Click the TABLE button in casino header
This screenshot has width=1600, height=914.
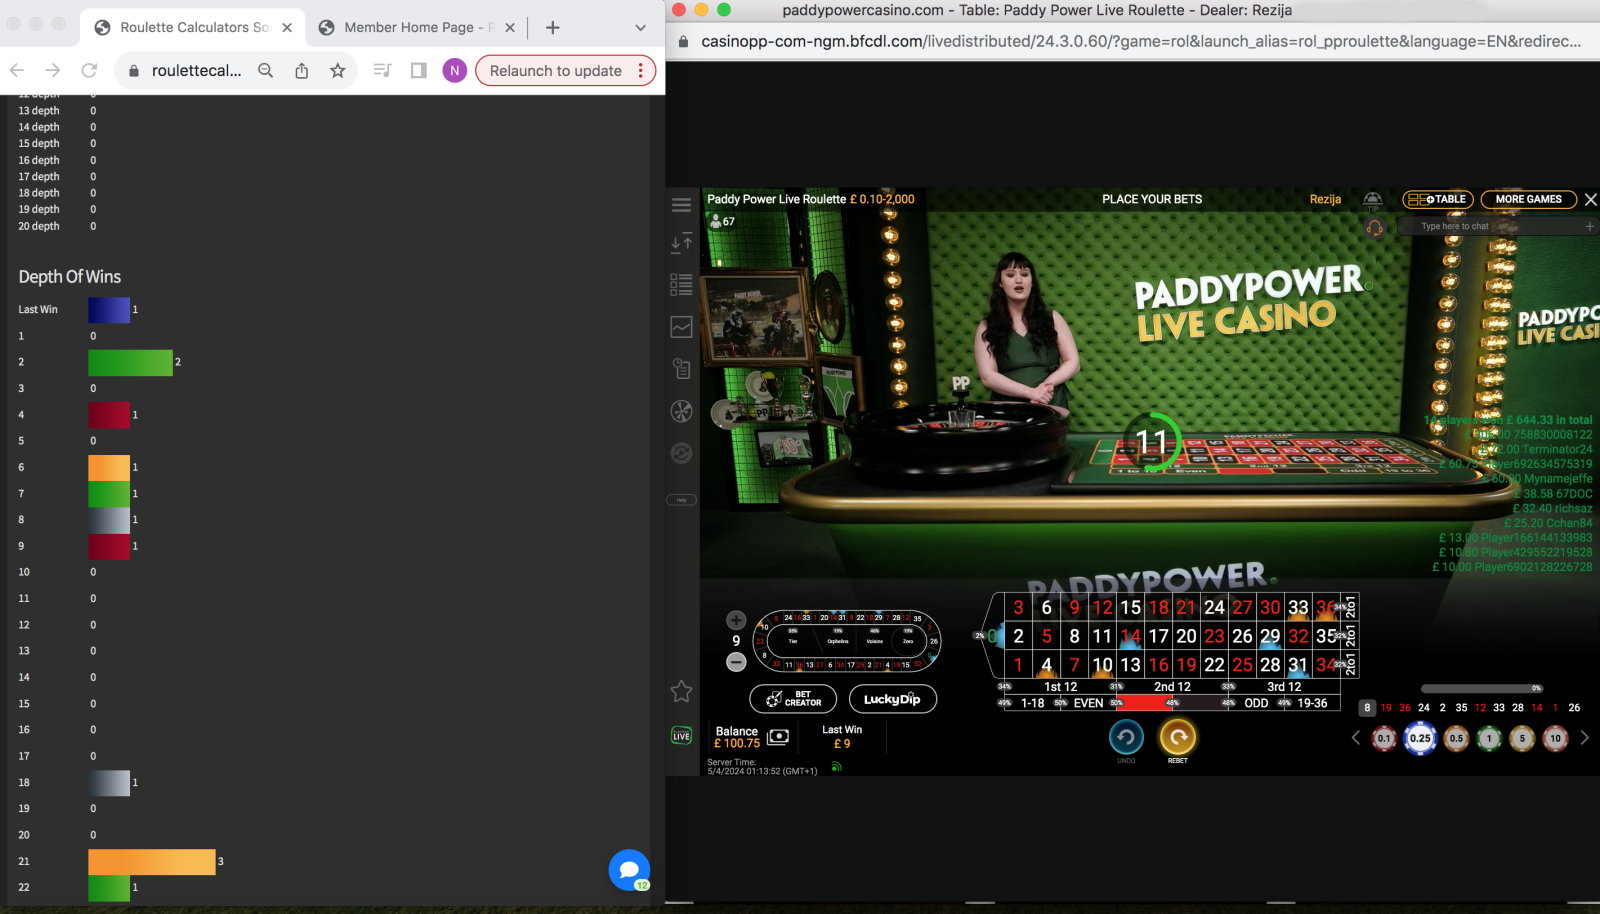point(1438,199)
